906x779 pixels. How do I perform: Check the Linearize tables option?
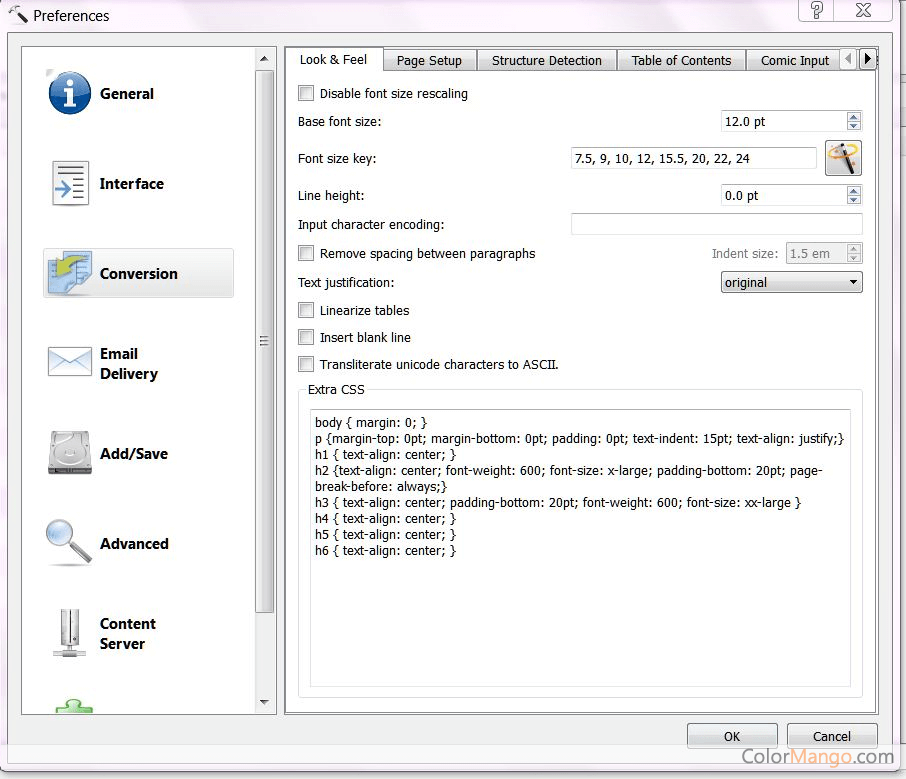point(306,310)
